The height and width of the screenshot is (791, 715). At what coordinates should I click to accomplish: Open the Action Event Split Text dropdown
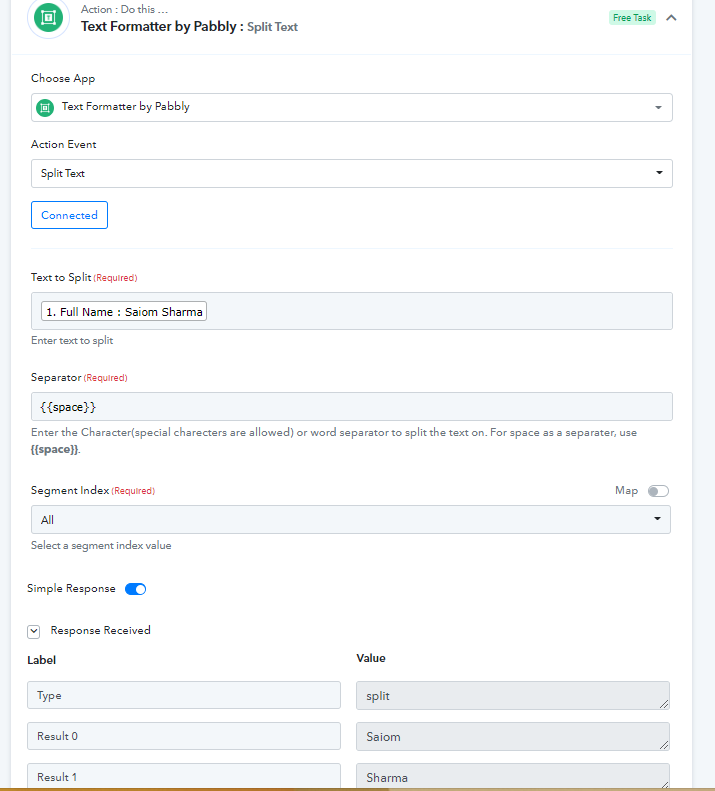[x=352, y=174]
